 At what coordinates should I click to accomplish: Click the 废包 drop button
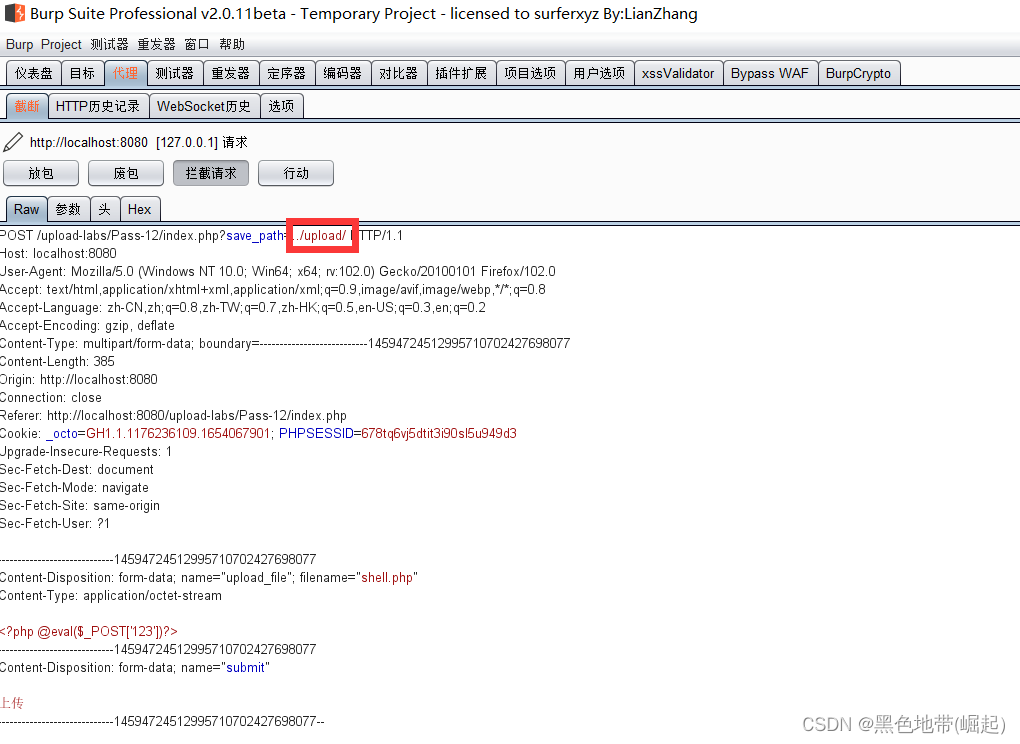(x=126, y=173)
